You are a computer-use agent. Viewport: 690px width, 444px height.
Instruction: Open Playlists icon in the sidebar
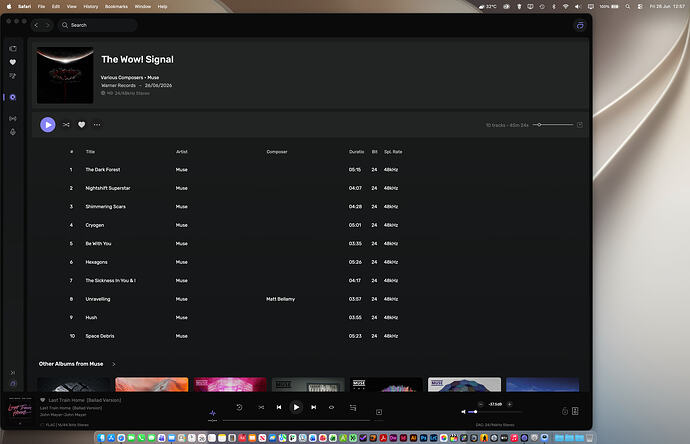pyautogui.click(x=13, y=76)
